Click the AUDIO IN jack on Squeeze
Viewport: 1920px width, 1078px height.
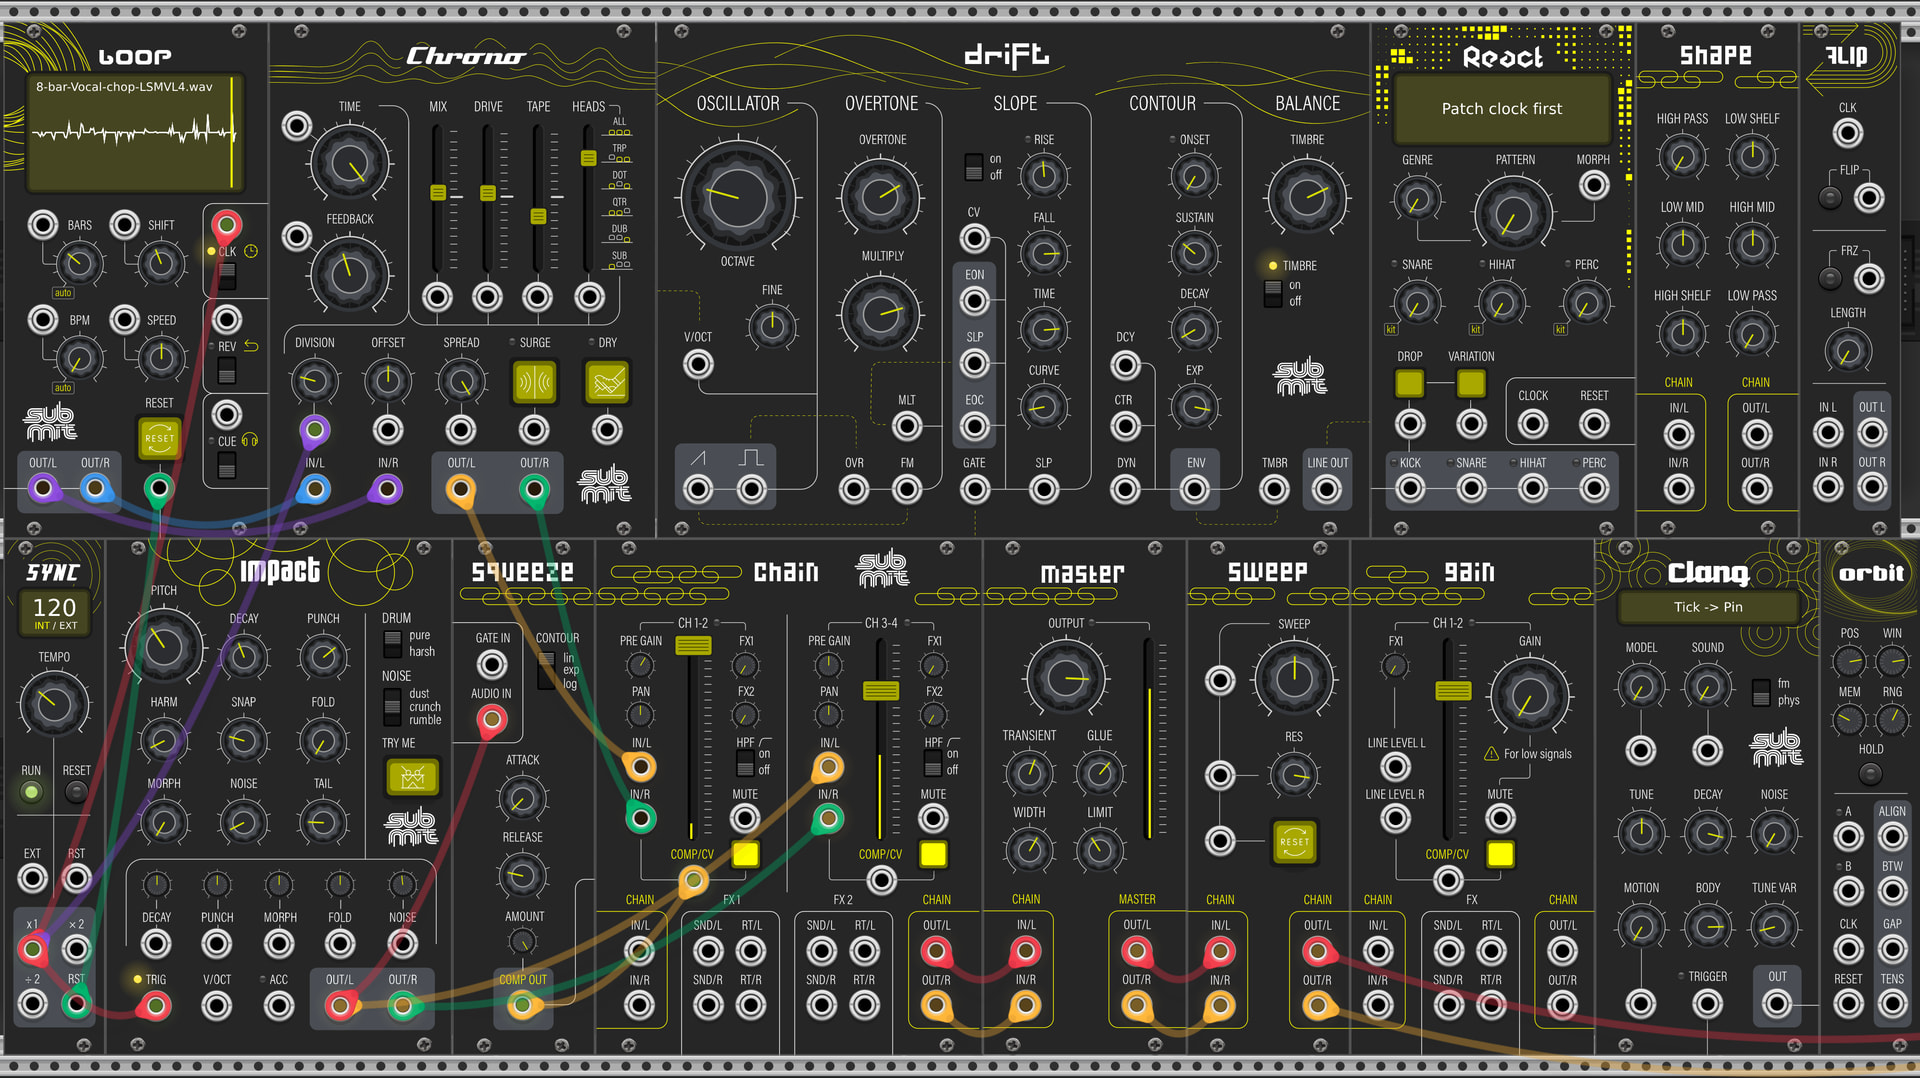491,719
